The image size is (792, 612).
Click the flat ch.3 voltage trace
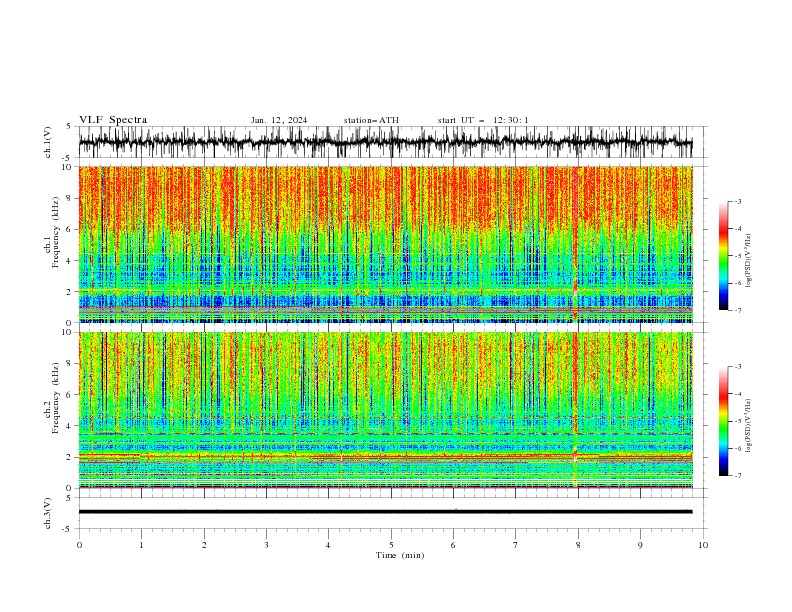click(x=385, y=512)
